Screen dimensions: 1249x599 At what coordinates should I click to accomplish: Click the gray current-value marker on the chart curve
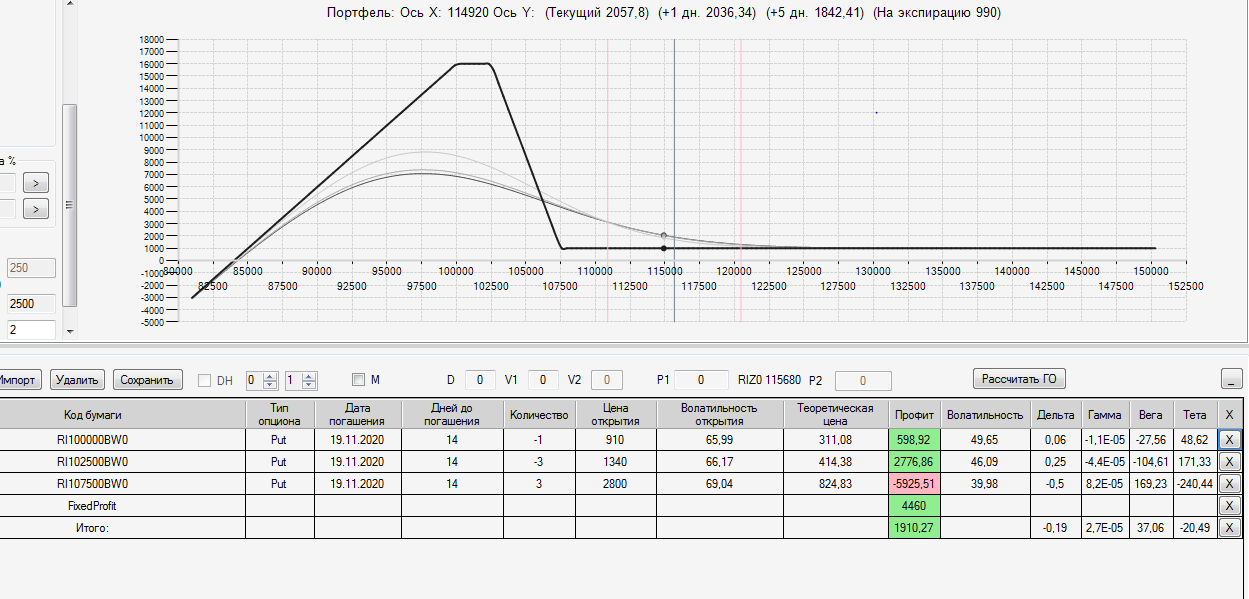664,235
